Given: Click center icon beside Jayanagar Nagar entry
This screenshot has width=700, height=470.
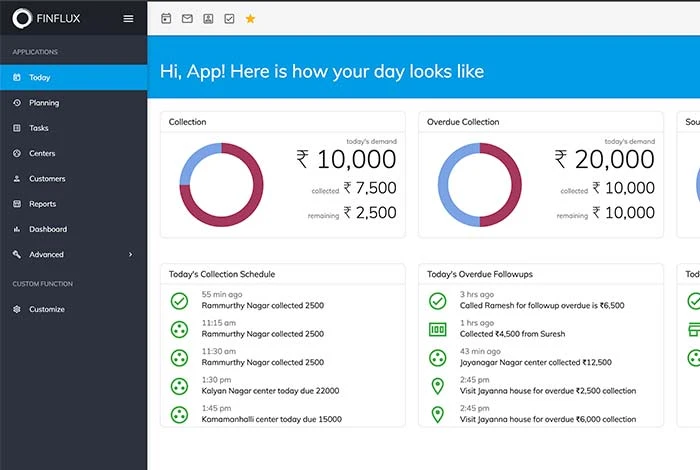Looking at the screenshot, I should [438, 358].
